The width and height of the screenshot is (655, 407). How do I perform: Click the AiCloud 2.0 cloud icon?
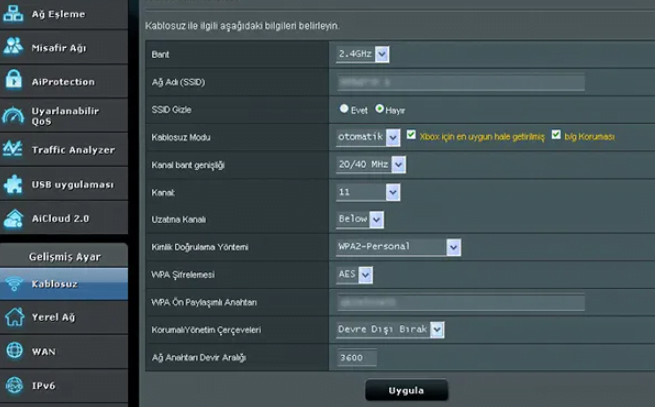click(14, 218)
